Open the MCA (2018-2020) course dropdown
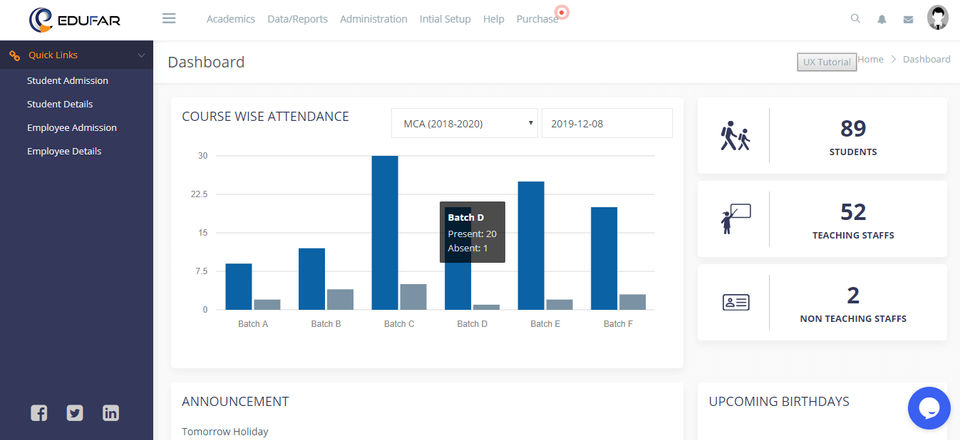Viewport: 960px width, 440px height. (x=464, y=124)
